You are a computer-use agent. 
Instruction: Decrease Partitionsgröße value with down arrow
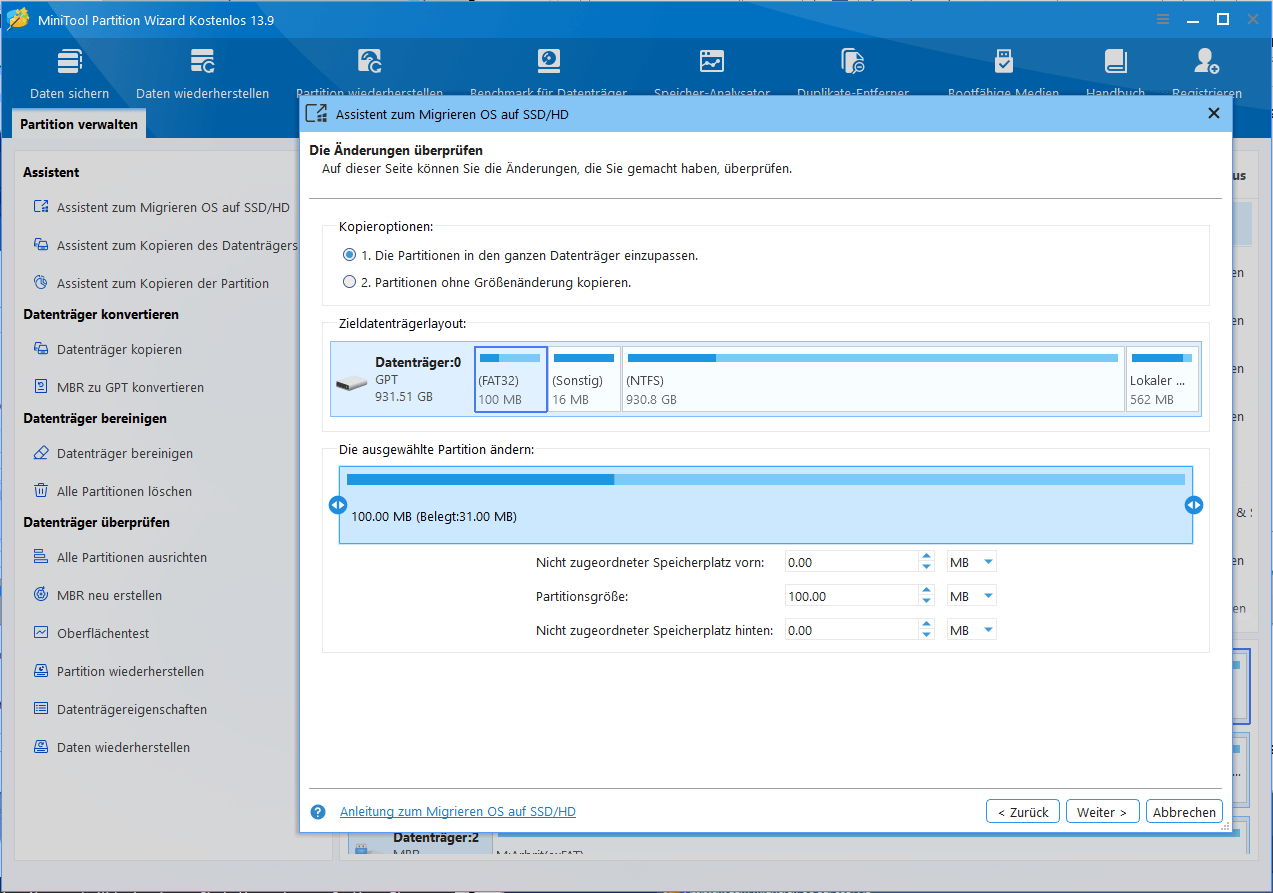click(x=926, y=601)
